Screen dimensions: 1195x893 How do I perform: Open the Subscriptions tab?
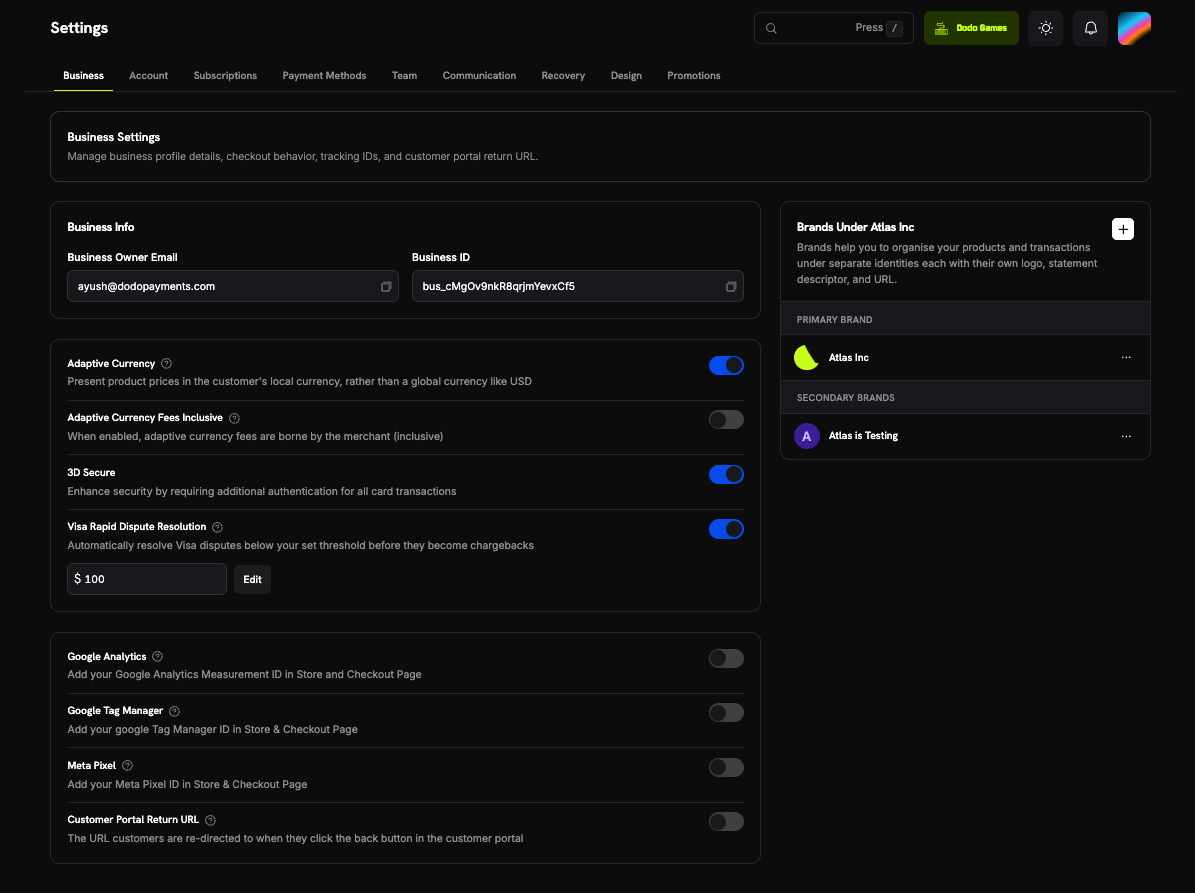pos(225,75)
